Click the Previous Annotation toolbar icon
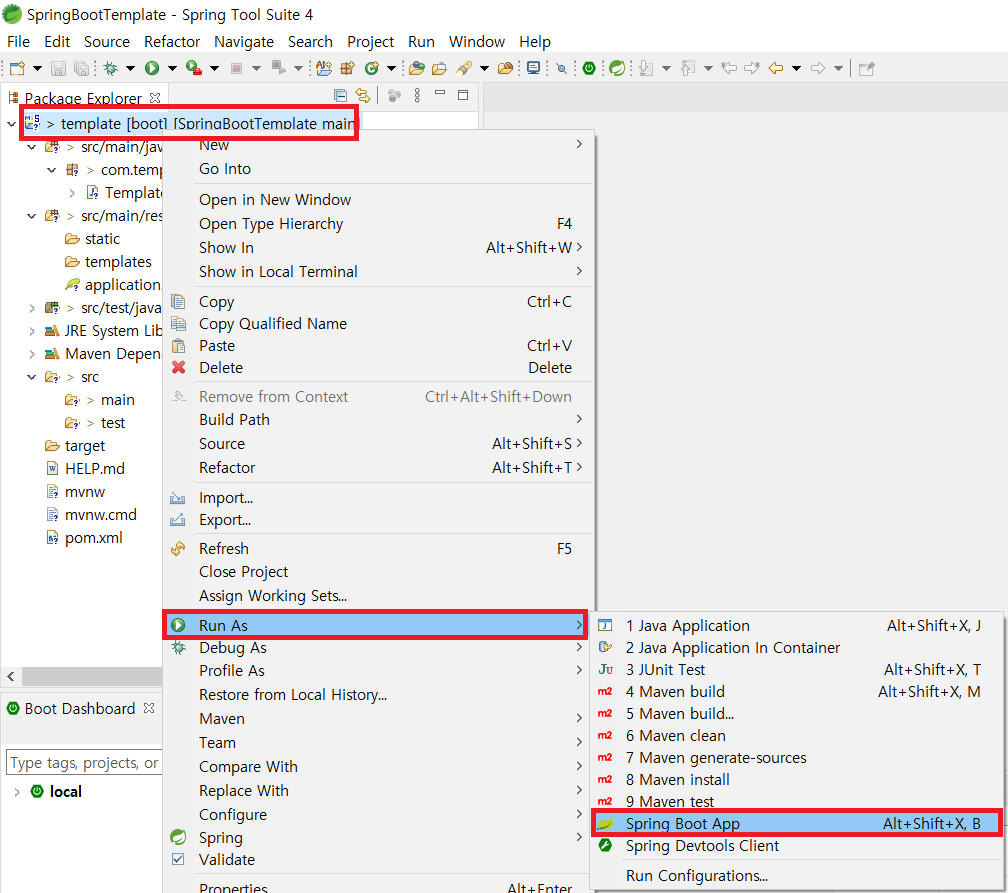1008x893 pixels. click(x=688, y=68)
